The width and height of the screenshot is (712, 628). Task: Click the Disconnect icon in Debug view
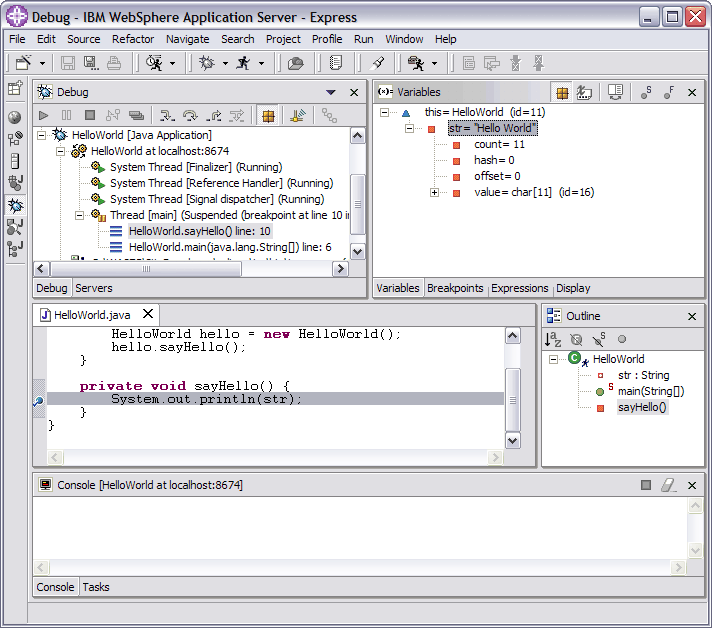tap(113, 115)
